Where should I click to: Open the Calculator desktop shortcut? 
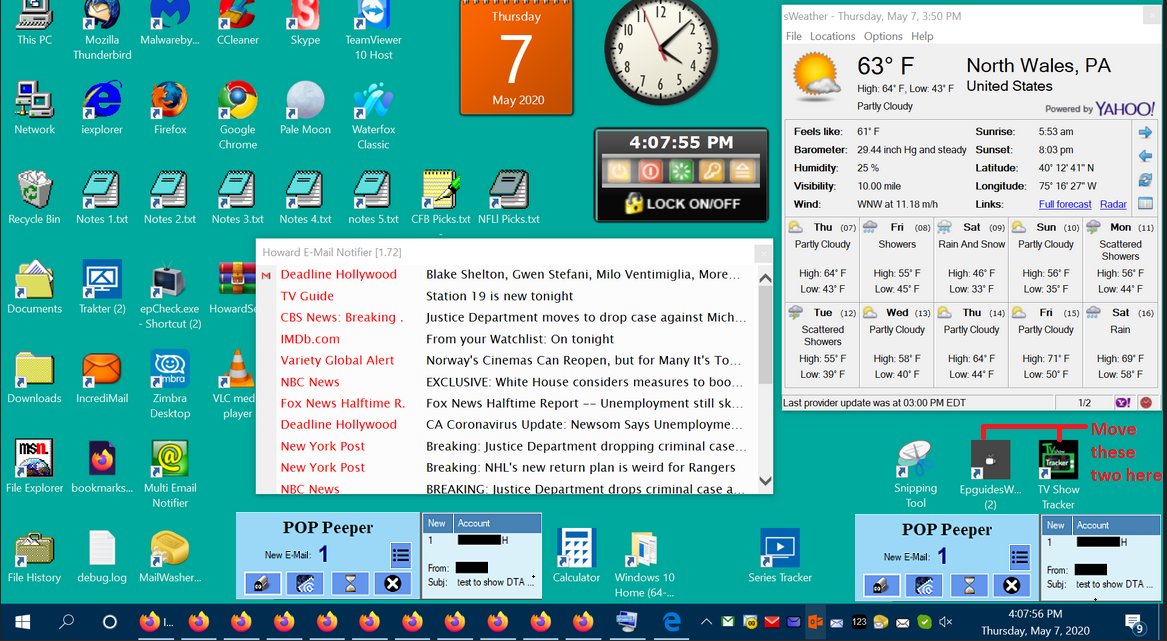coord(576,549)
